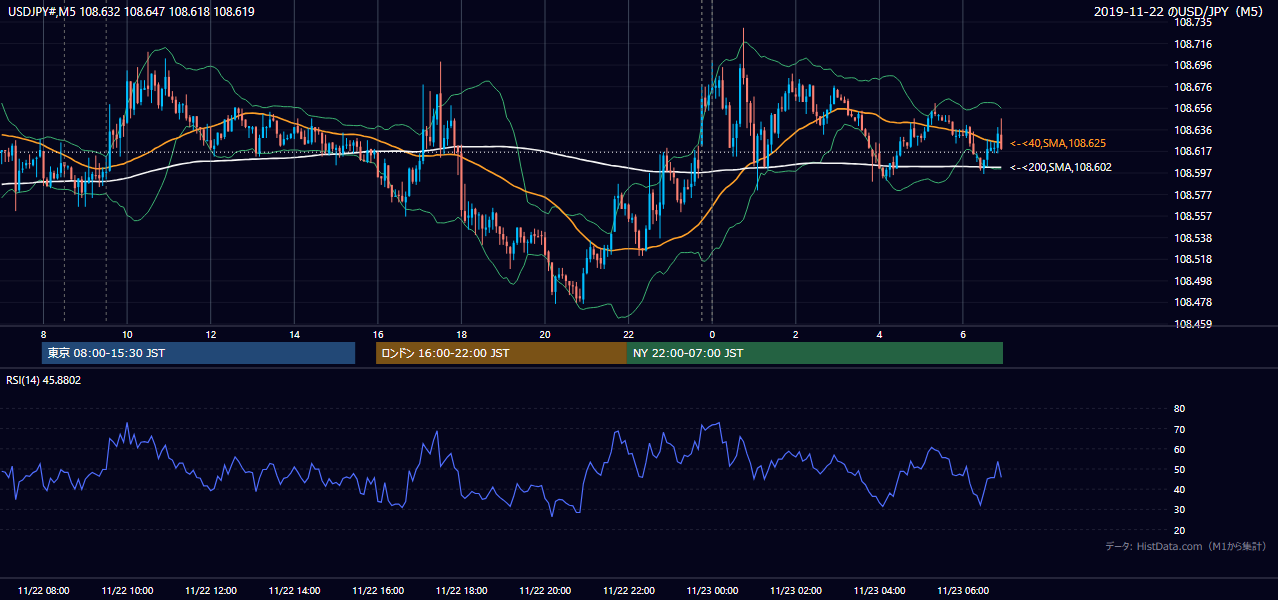
Task: Click price axis label 108.696
Action: click(x=1192, y=65)
